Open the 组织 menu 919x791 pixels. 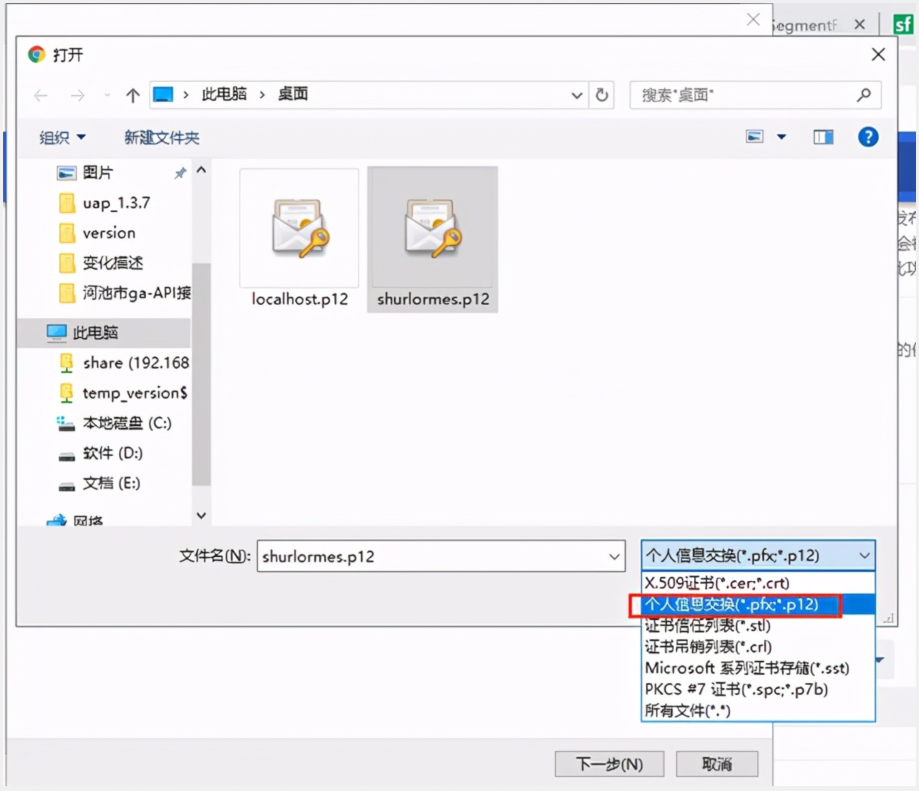click(62, 138)
